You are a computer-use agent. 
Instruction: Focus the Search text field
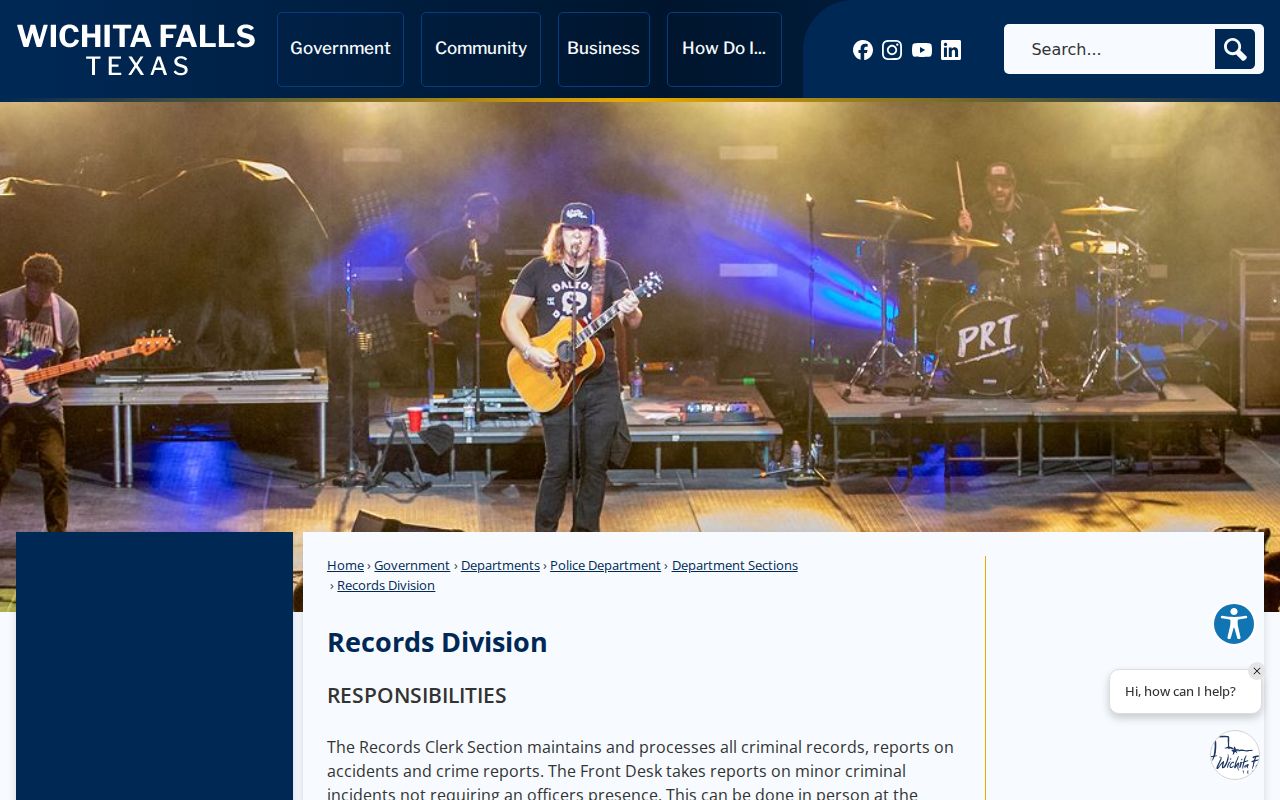tap(1110, 49)
